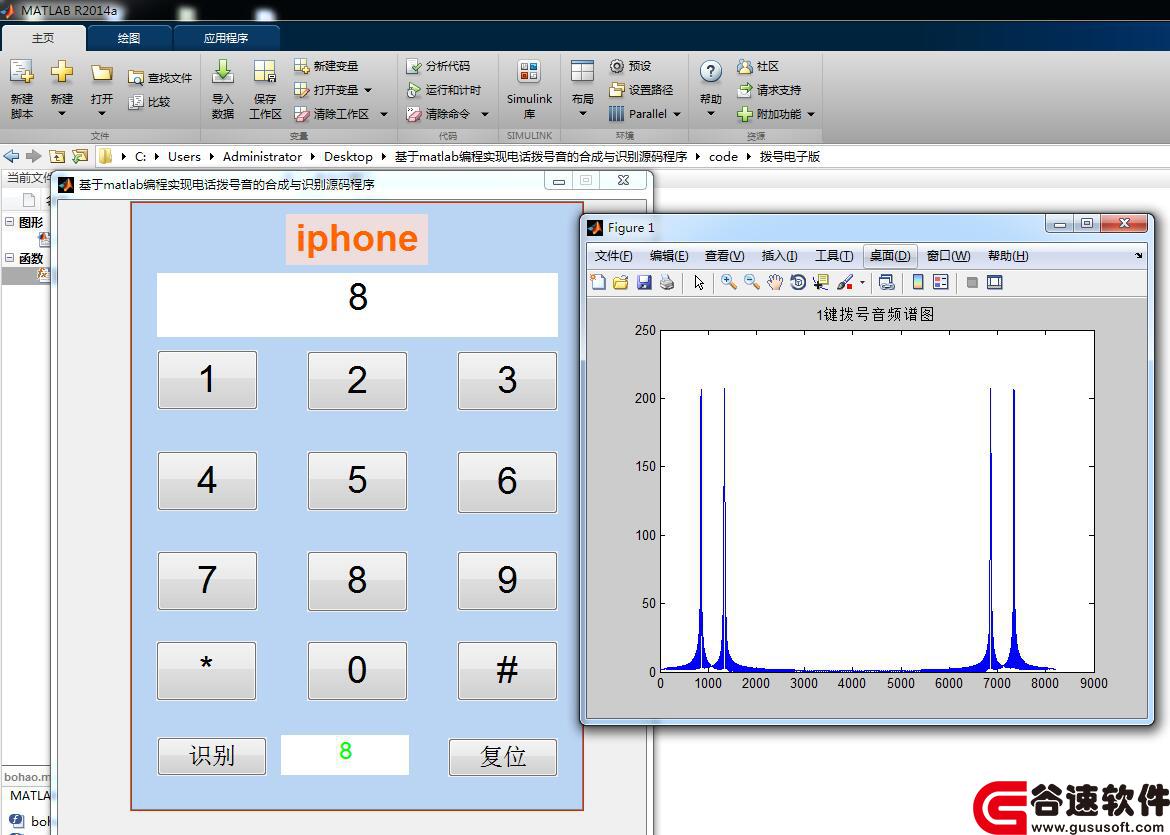Screen dimensions: 1170x835
Task: Select Zoom Out tool in Figure 1
Action: [752, 282]
